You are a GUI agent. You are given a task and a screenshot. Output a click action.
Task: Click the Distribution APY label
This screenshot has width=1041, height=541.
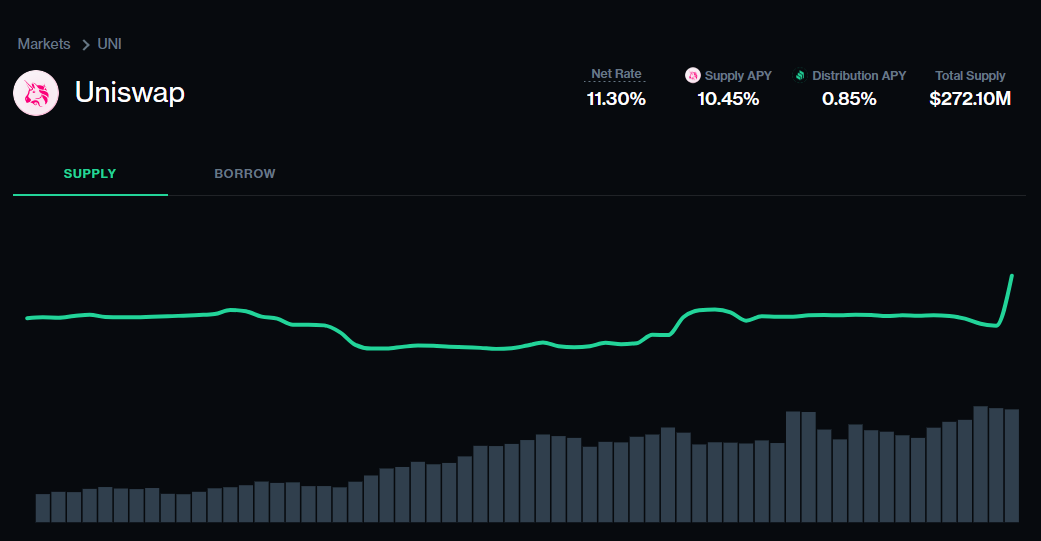tap(859, 76)
